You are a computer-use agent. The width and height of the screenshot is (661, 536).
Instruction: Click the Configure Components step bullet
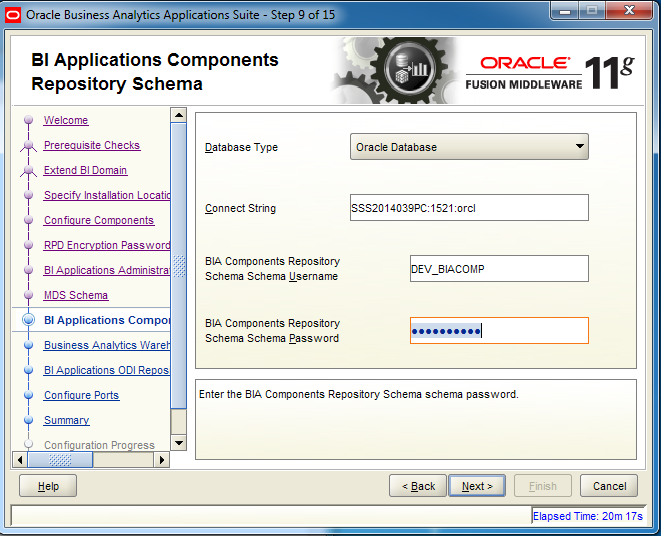28,220
